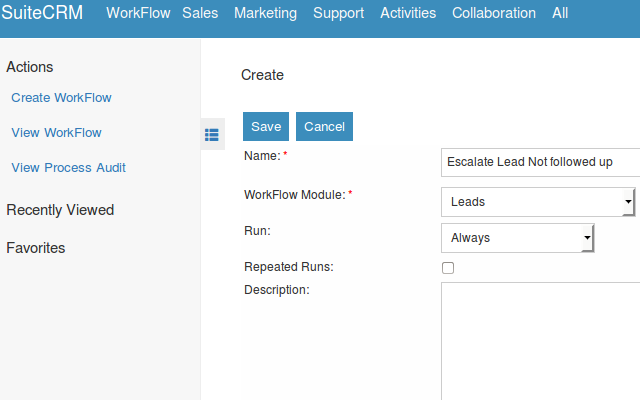Click the sidebar list toggle icon
The height and width of the screenshot is (400, 640).
(x=212, y=135)
